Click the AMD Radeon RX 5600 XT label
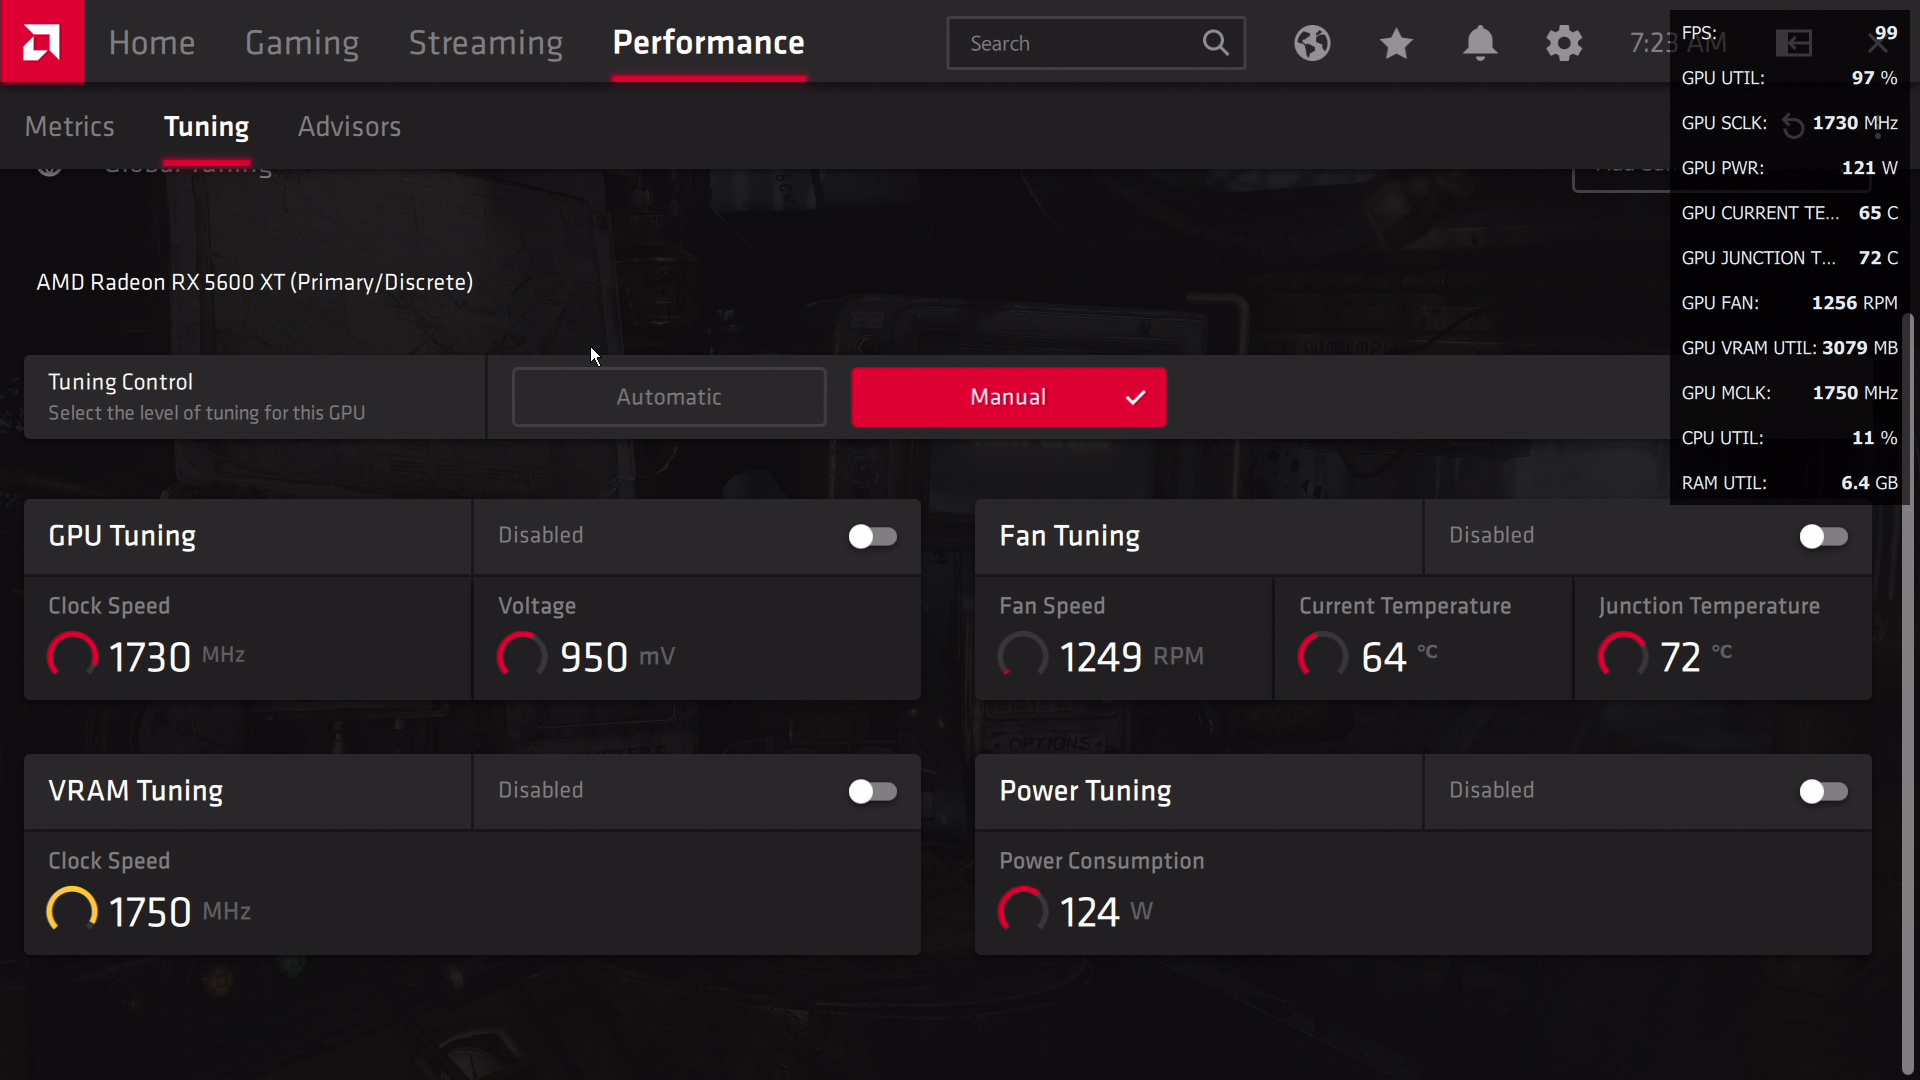1920x1080 pixels. coord(255,282)
